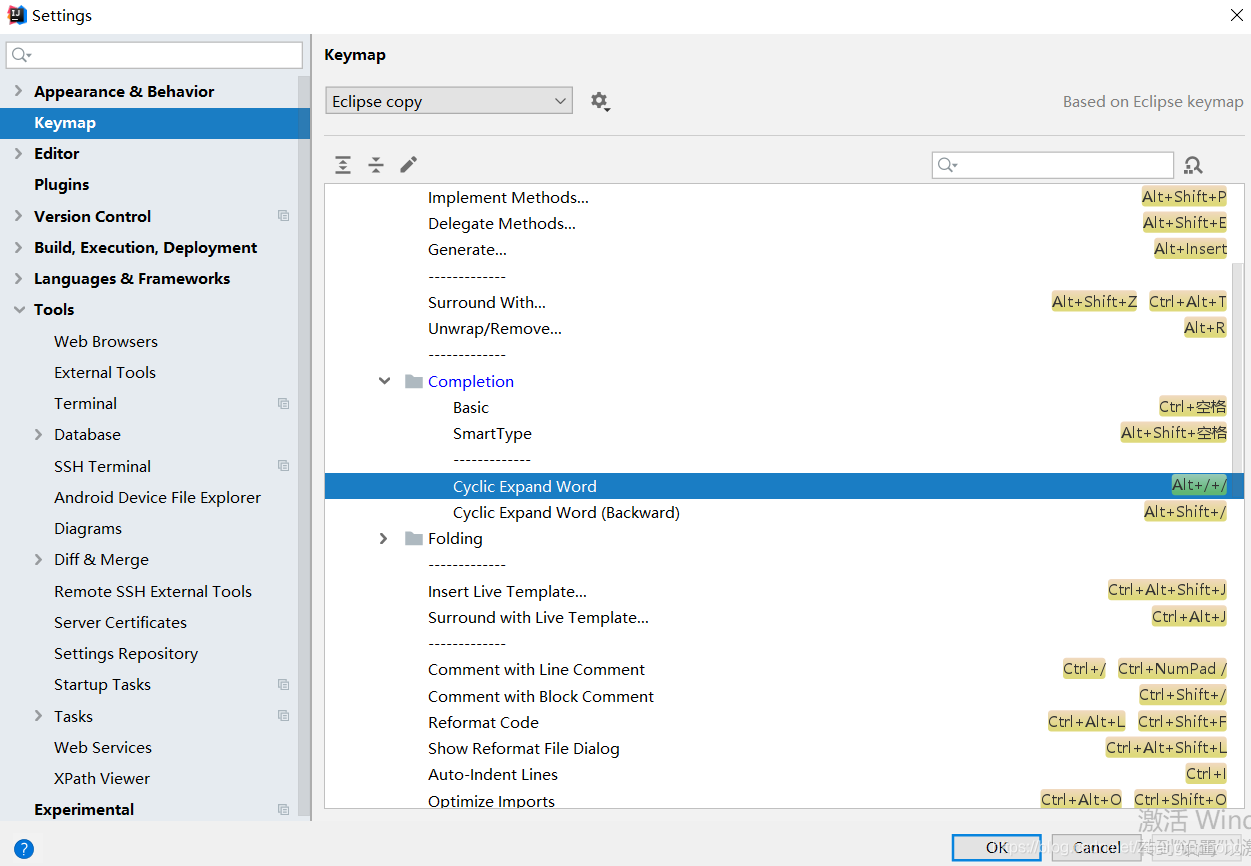Click the project-level icon beside Terminal
Screen dimensions: 1251x866
point(284,403)
